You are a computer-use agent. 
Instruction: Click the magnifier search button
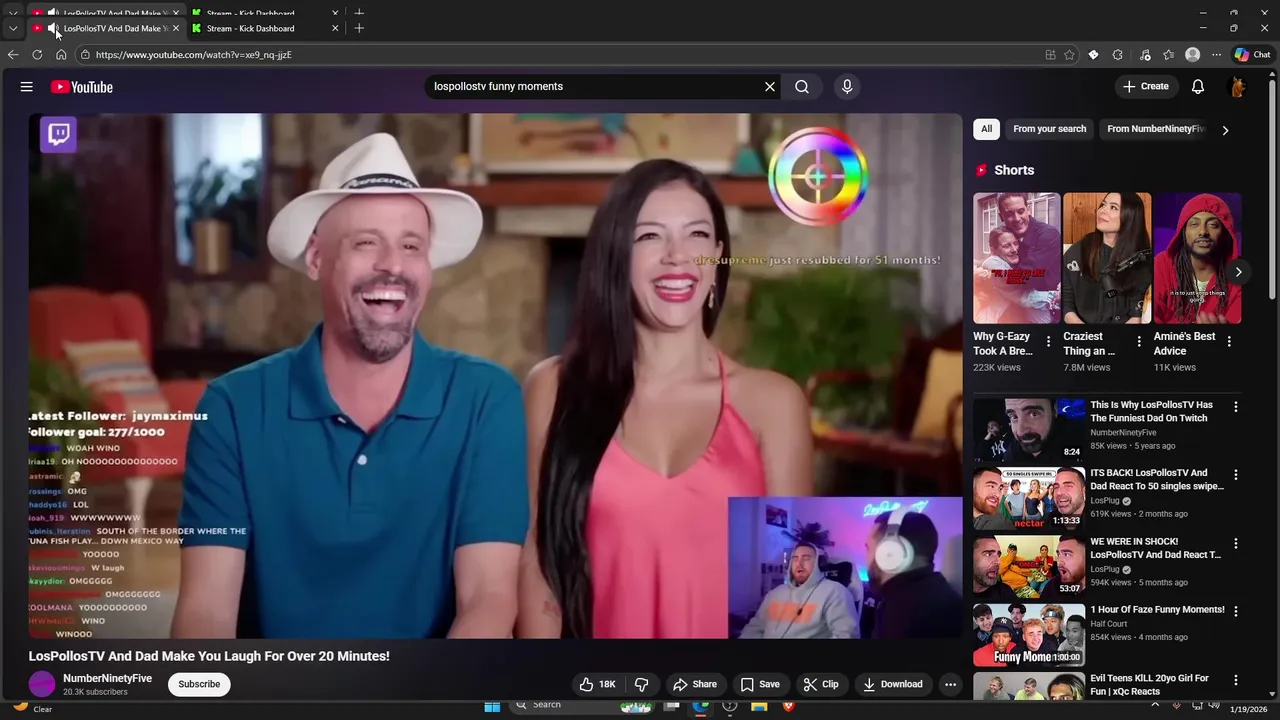[802, 87]
